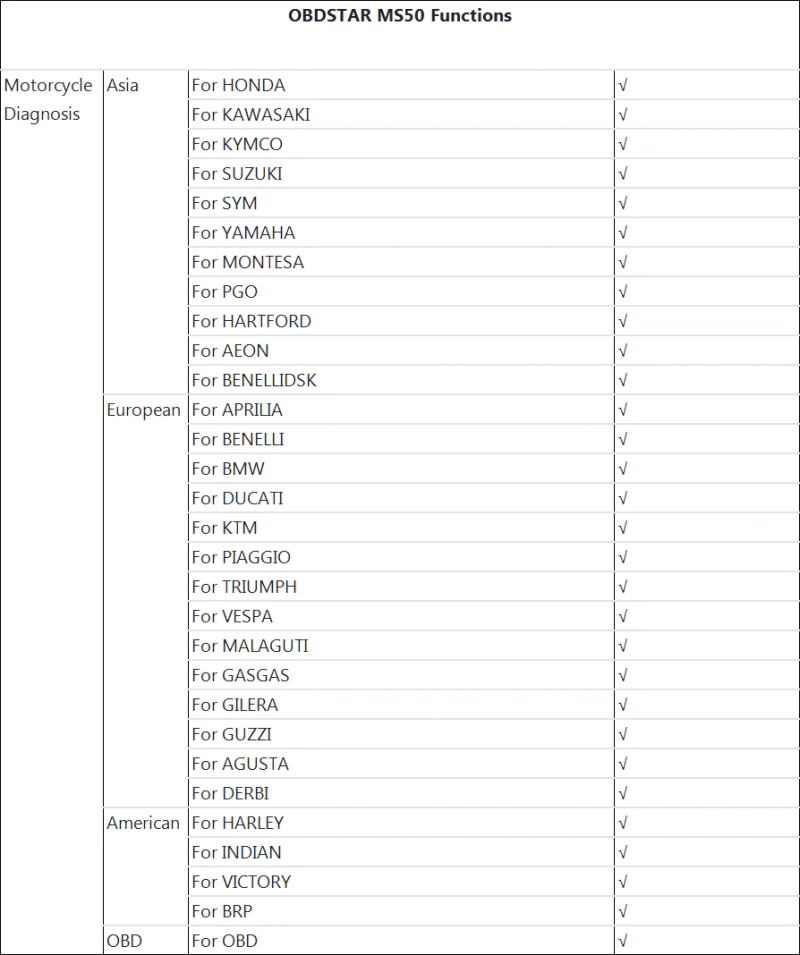Click the For HARLEY entry
Viewport: 800px width, 955px height.
point(238,823)
